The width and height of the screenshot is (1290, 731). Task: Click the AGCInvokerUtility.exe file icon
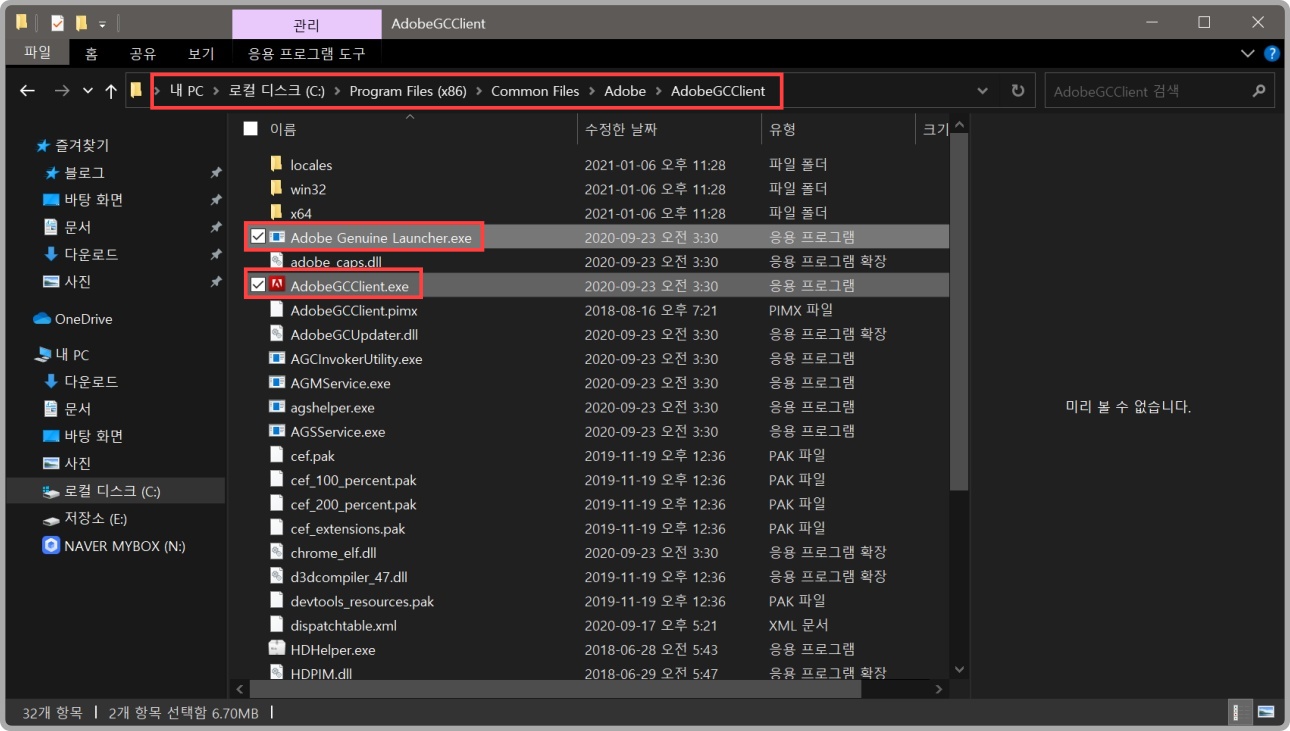[277, 359]
